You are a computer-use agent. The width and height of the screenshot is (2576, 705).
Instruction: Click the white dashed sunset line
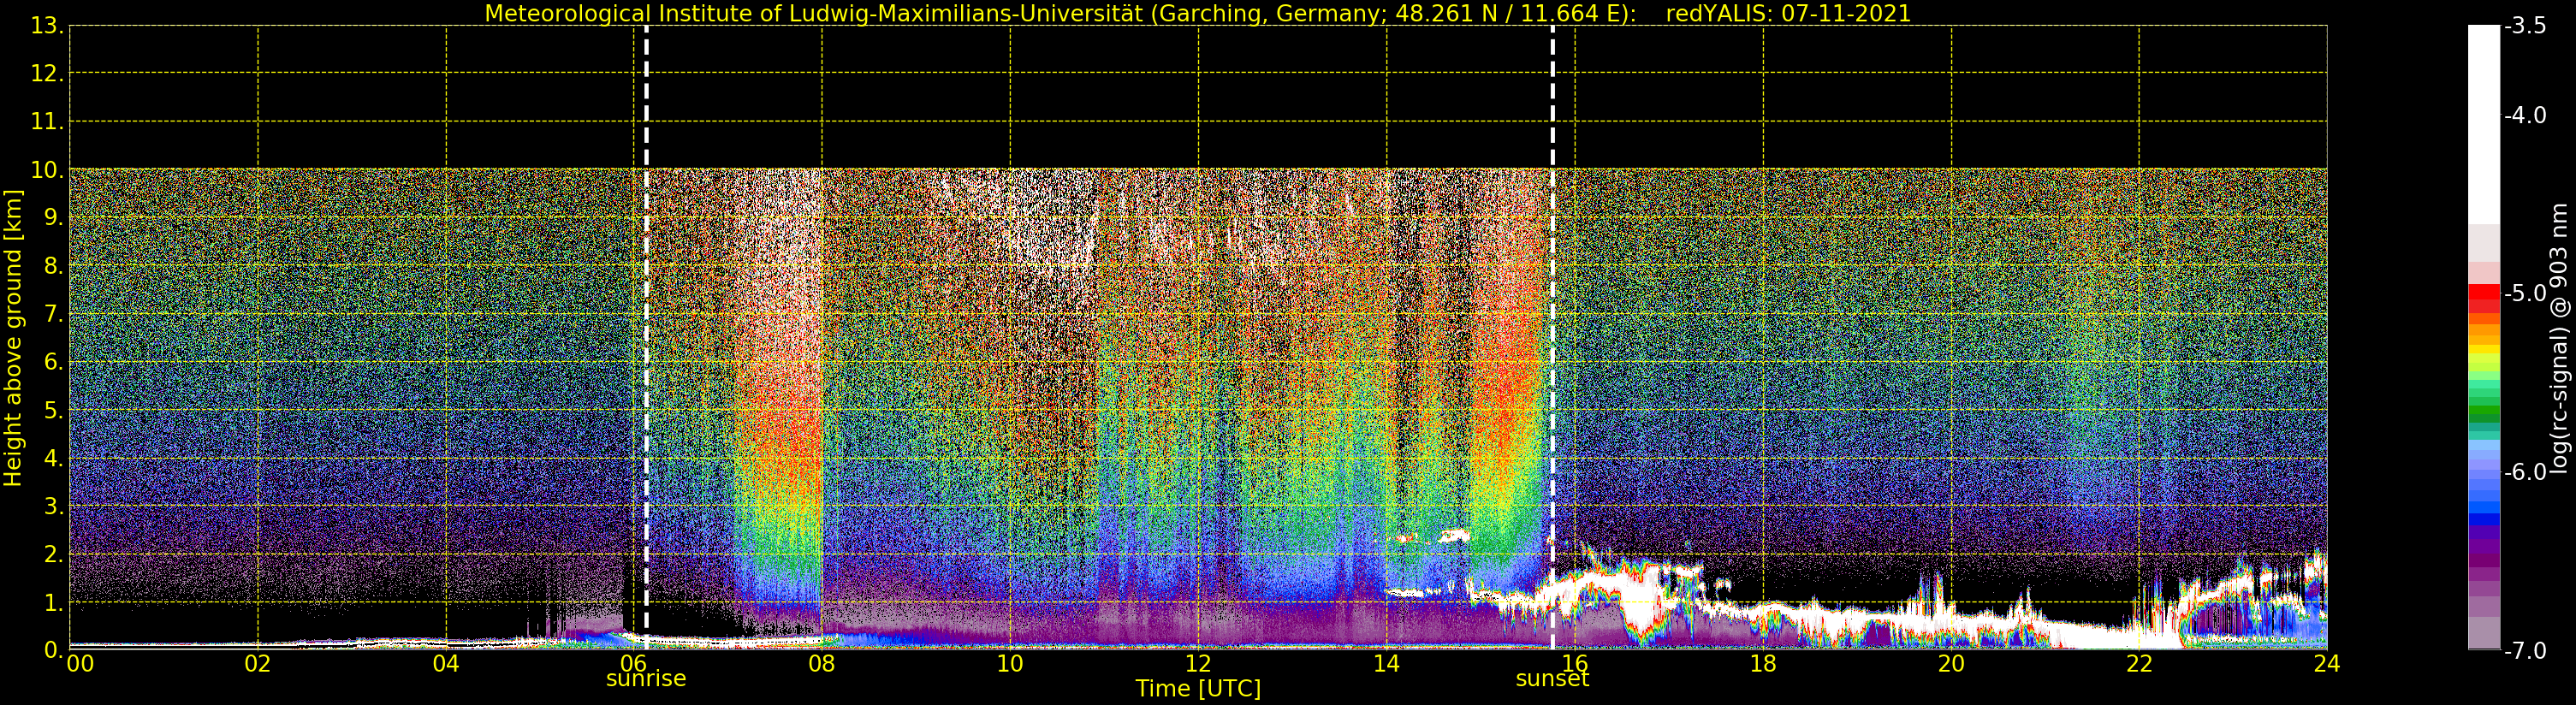click(x=1553, y=338)
